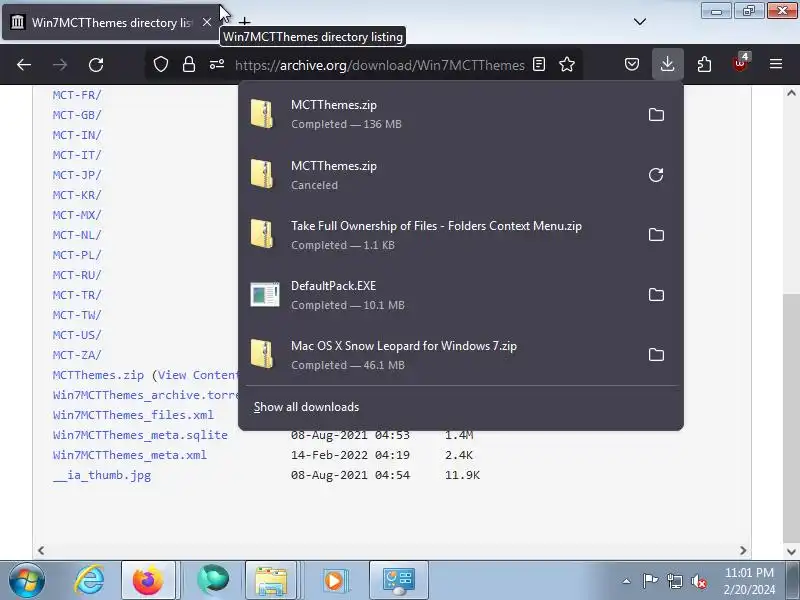The height and width of the screenshot is (600, 800).
Task: Show hidden tray icons arrow
Action: [x=626, y=581]
